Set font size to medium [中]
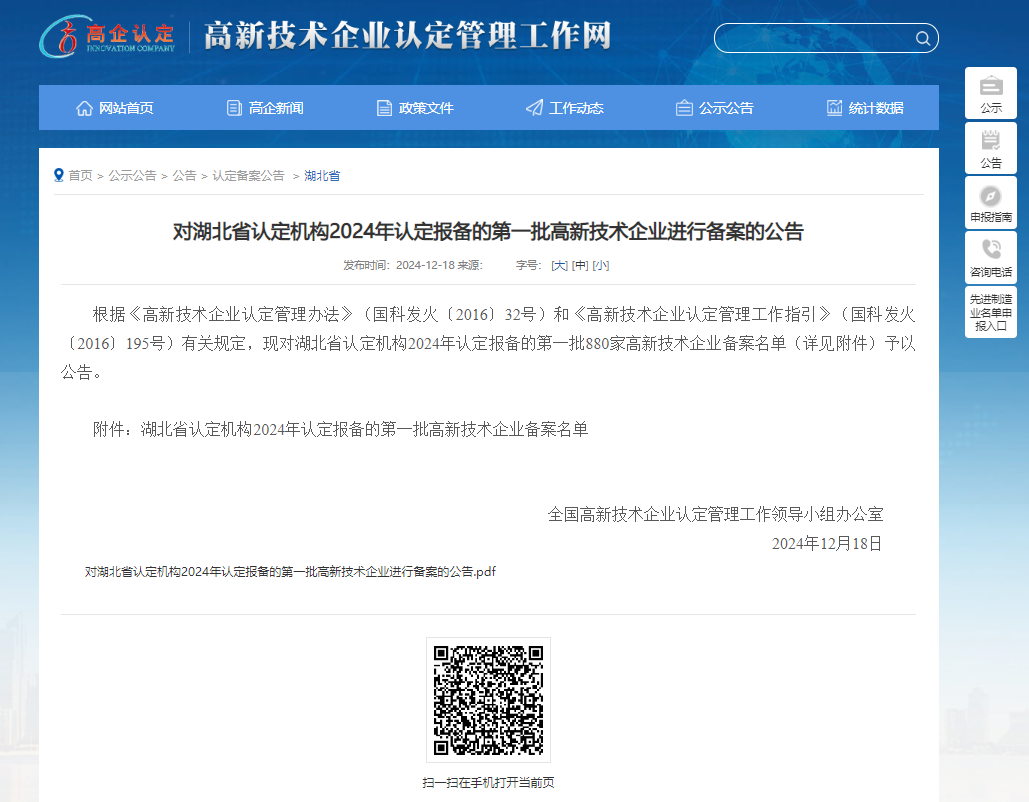Viewport: 1029px width, 802px height. (579, 265)
